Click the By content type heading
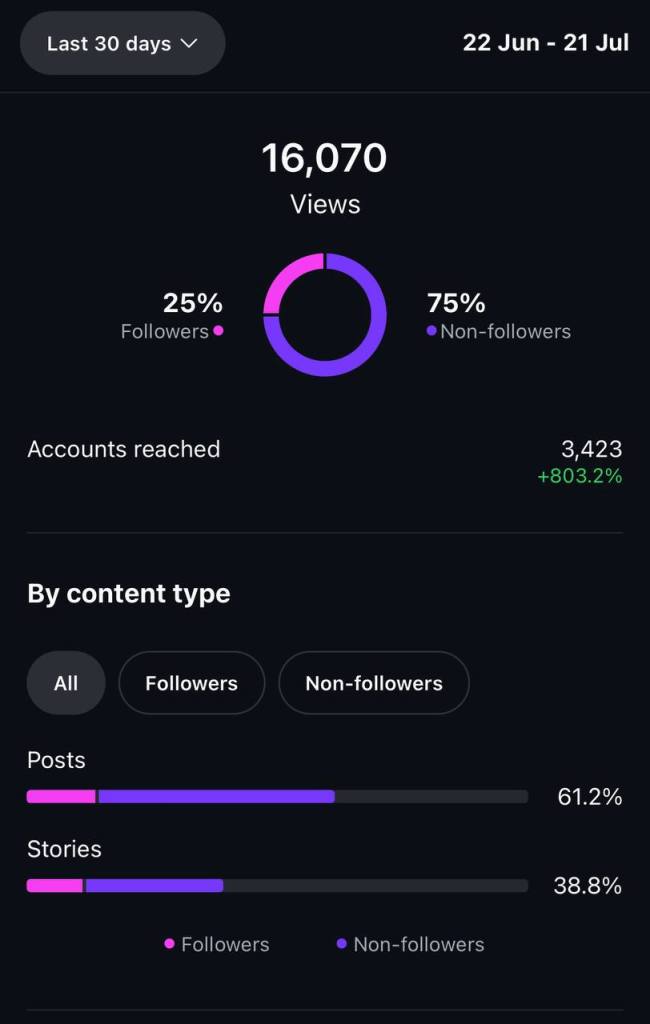This screenshot has width=650, height=1024. [129, 594]
